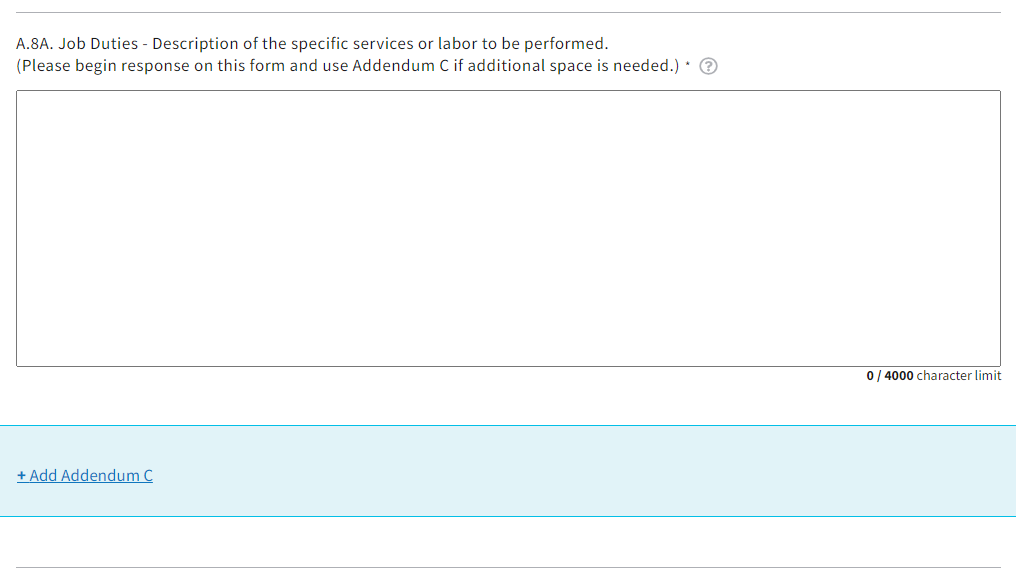Viewport: 1016px width, 587px height.
Task: Open the Add Addendum C link
Action: click(x=85, y=475)
